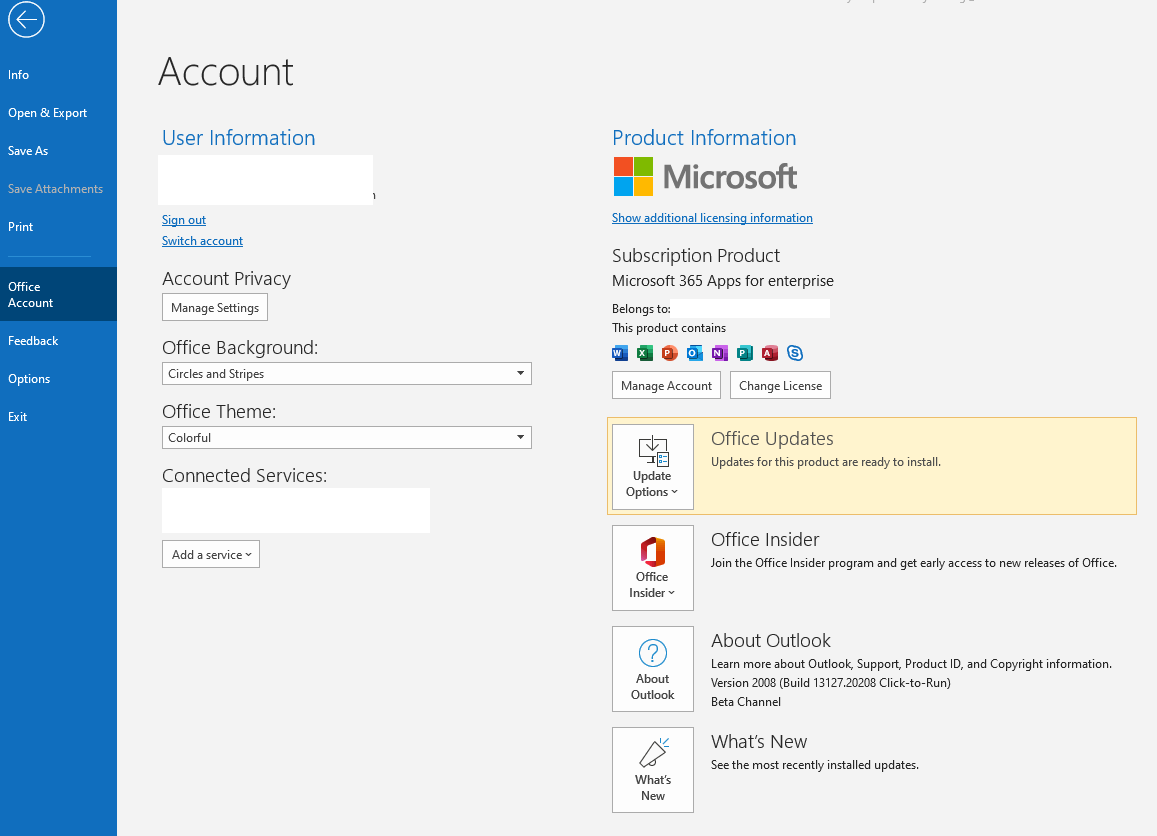1157x836 pixels.
Task: Click the PowerPoint icon
Action: tap(669, 353)
